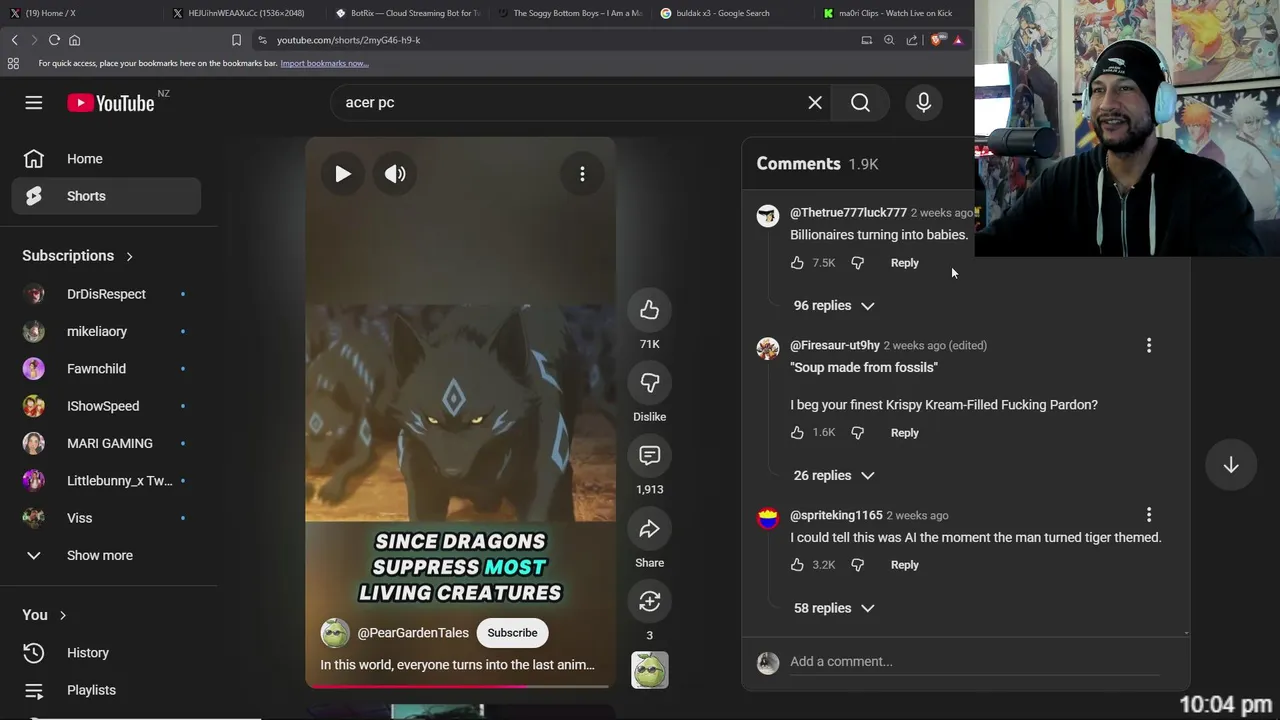1280x720 pixels.
Task: Open Playlists in the sidebar
Action: tap(106, 690)
